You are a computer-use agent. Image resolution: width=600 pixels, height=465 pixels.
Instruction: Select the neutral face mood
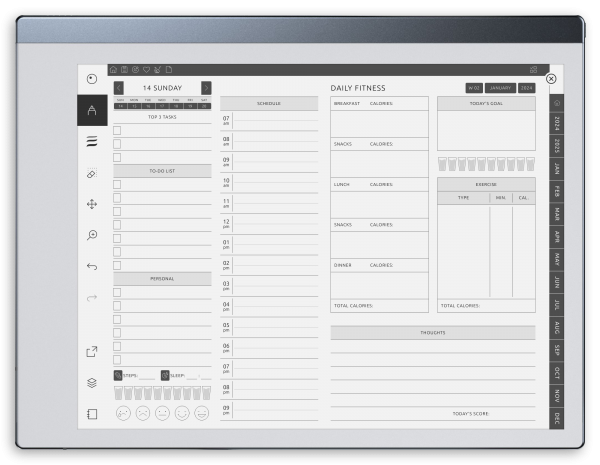[x=162, y=413]
